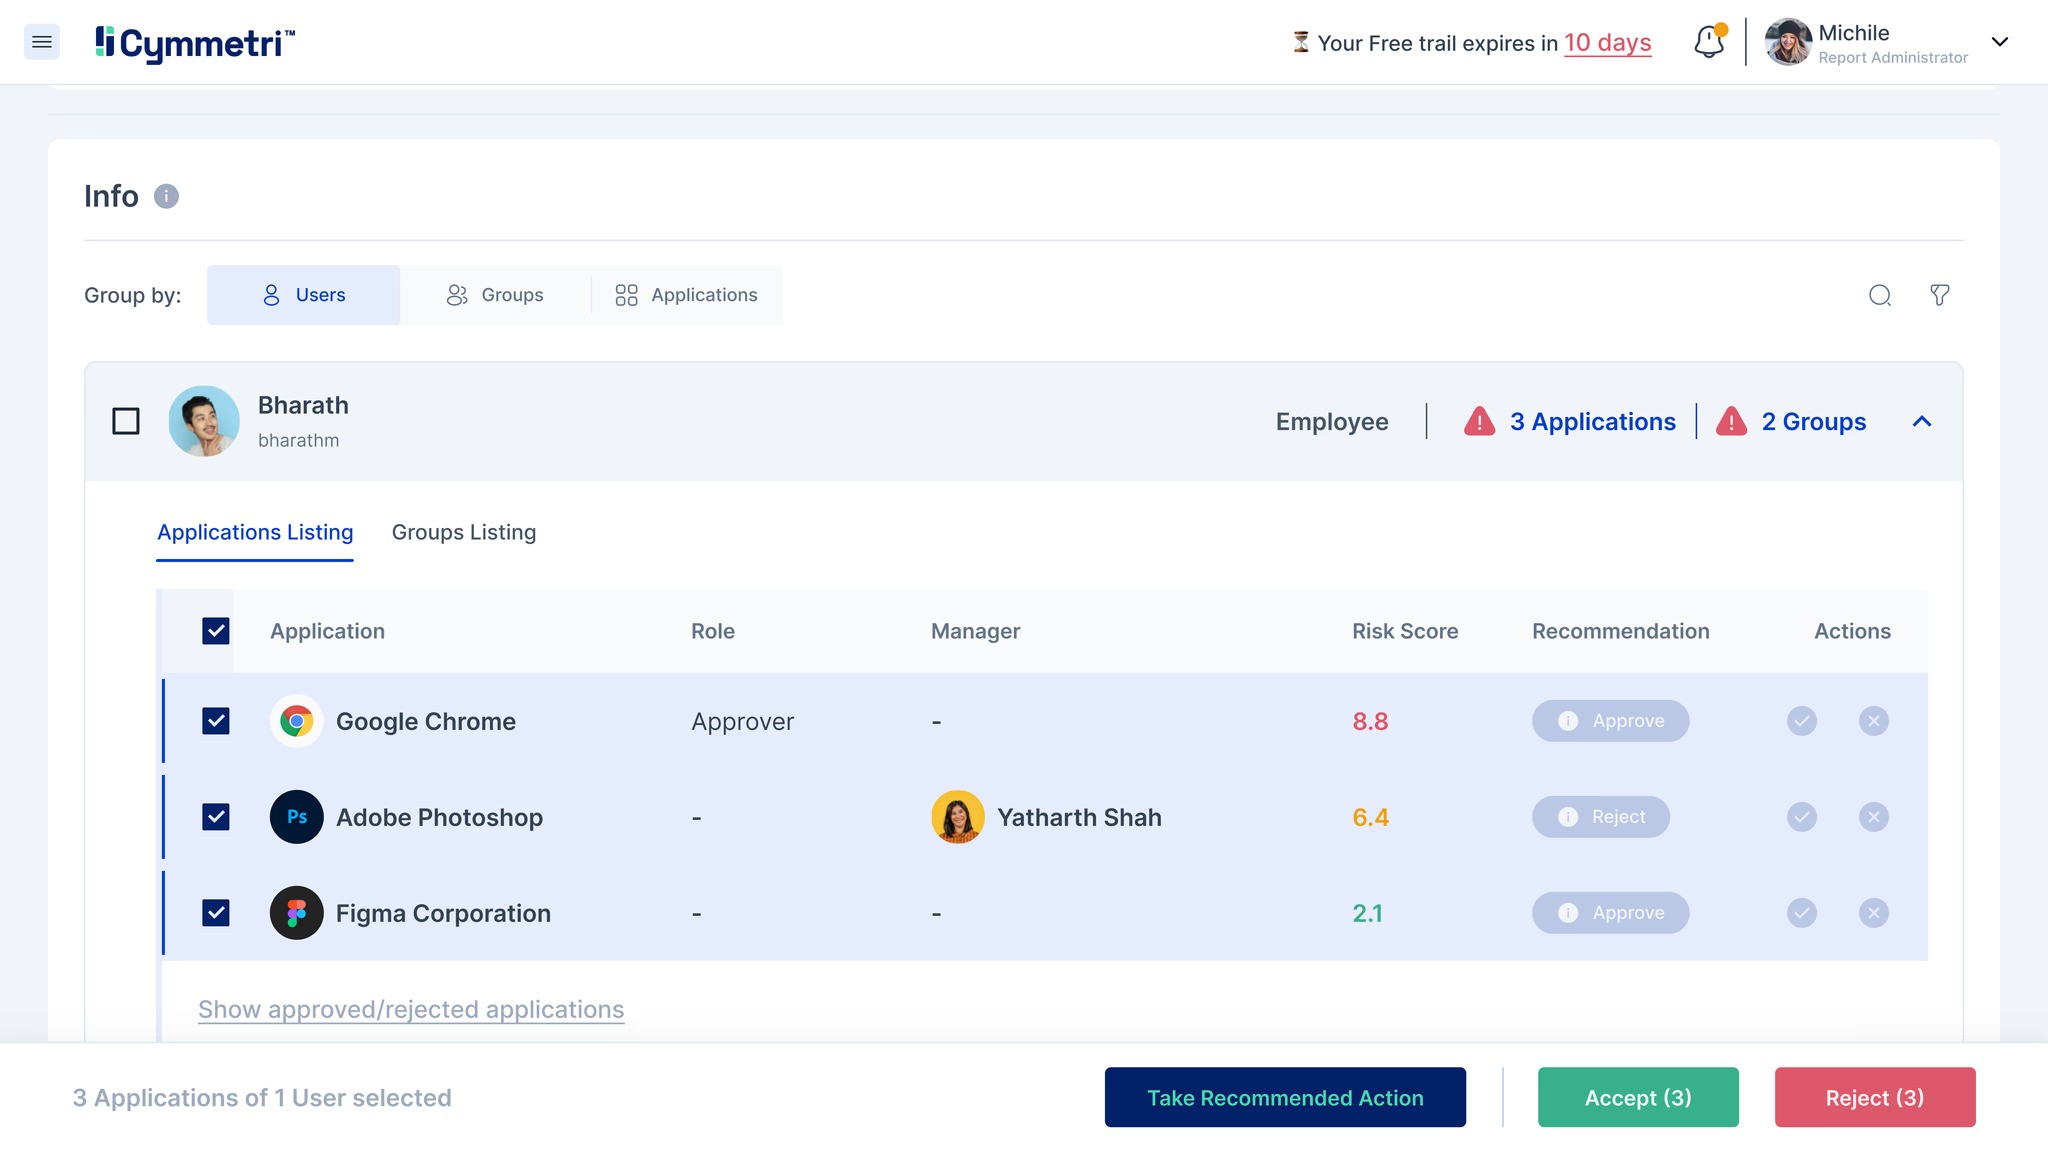Reject Adobe Photoshop with X icon
Viewport: 2048px width, 1151px height.
[1873, 817]
